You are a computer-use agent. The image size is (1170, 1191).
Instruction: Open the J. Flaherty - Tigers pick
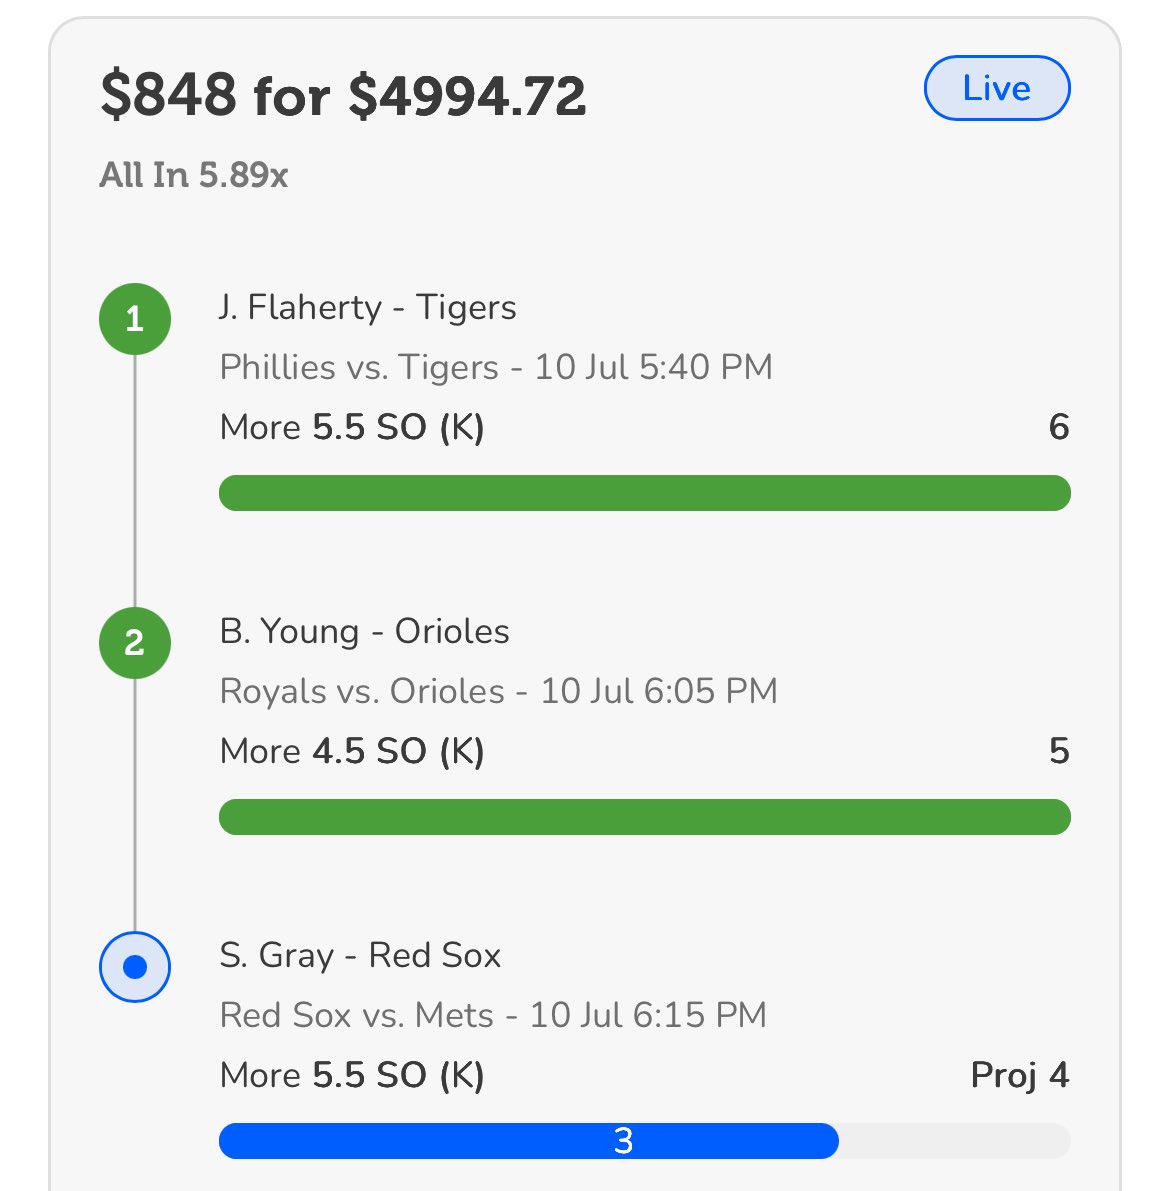368,308
